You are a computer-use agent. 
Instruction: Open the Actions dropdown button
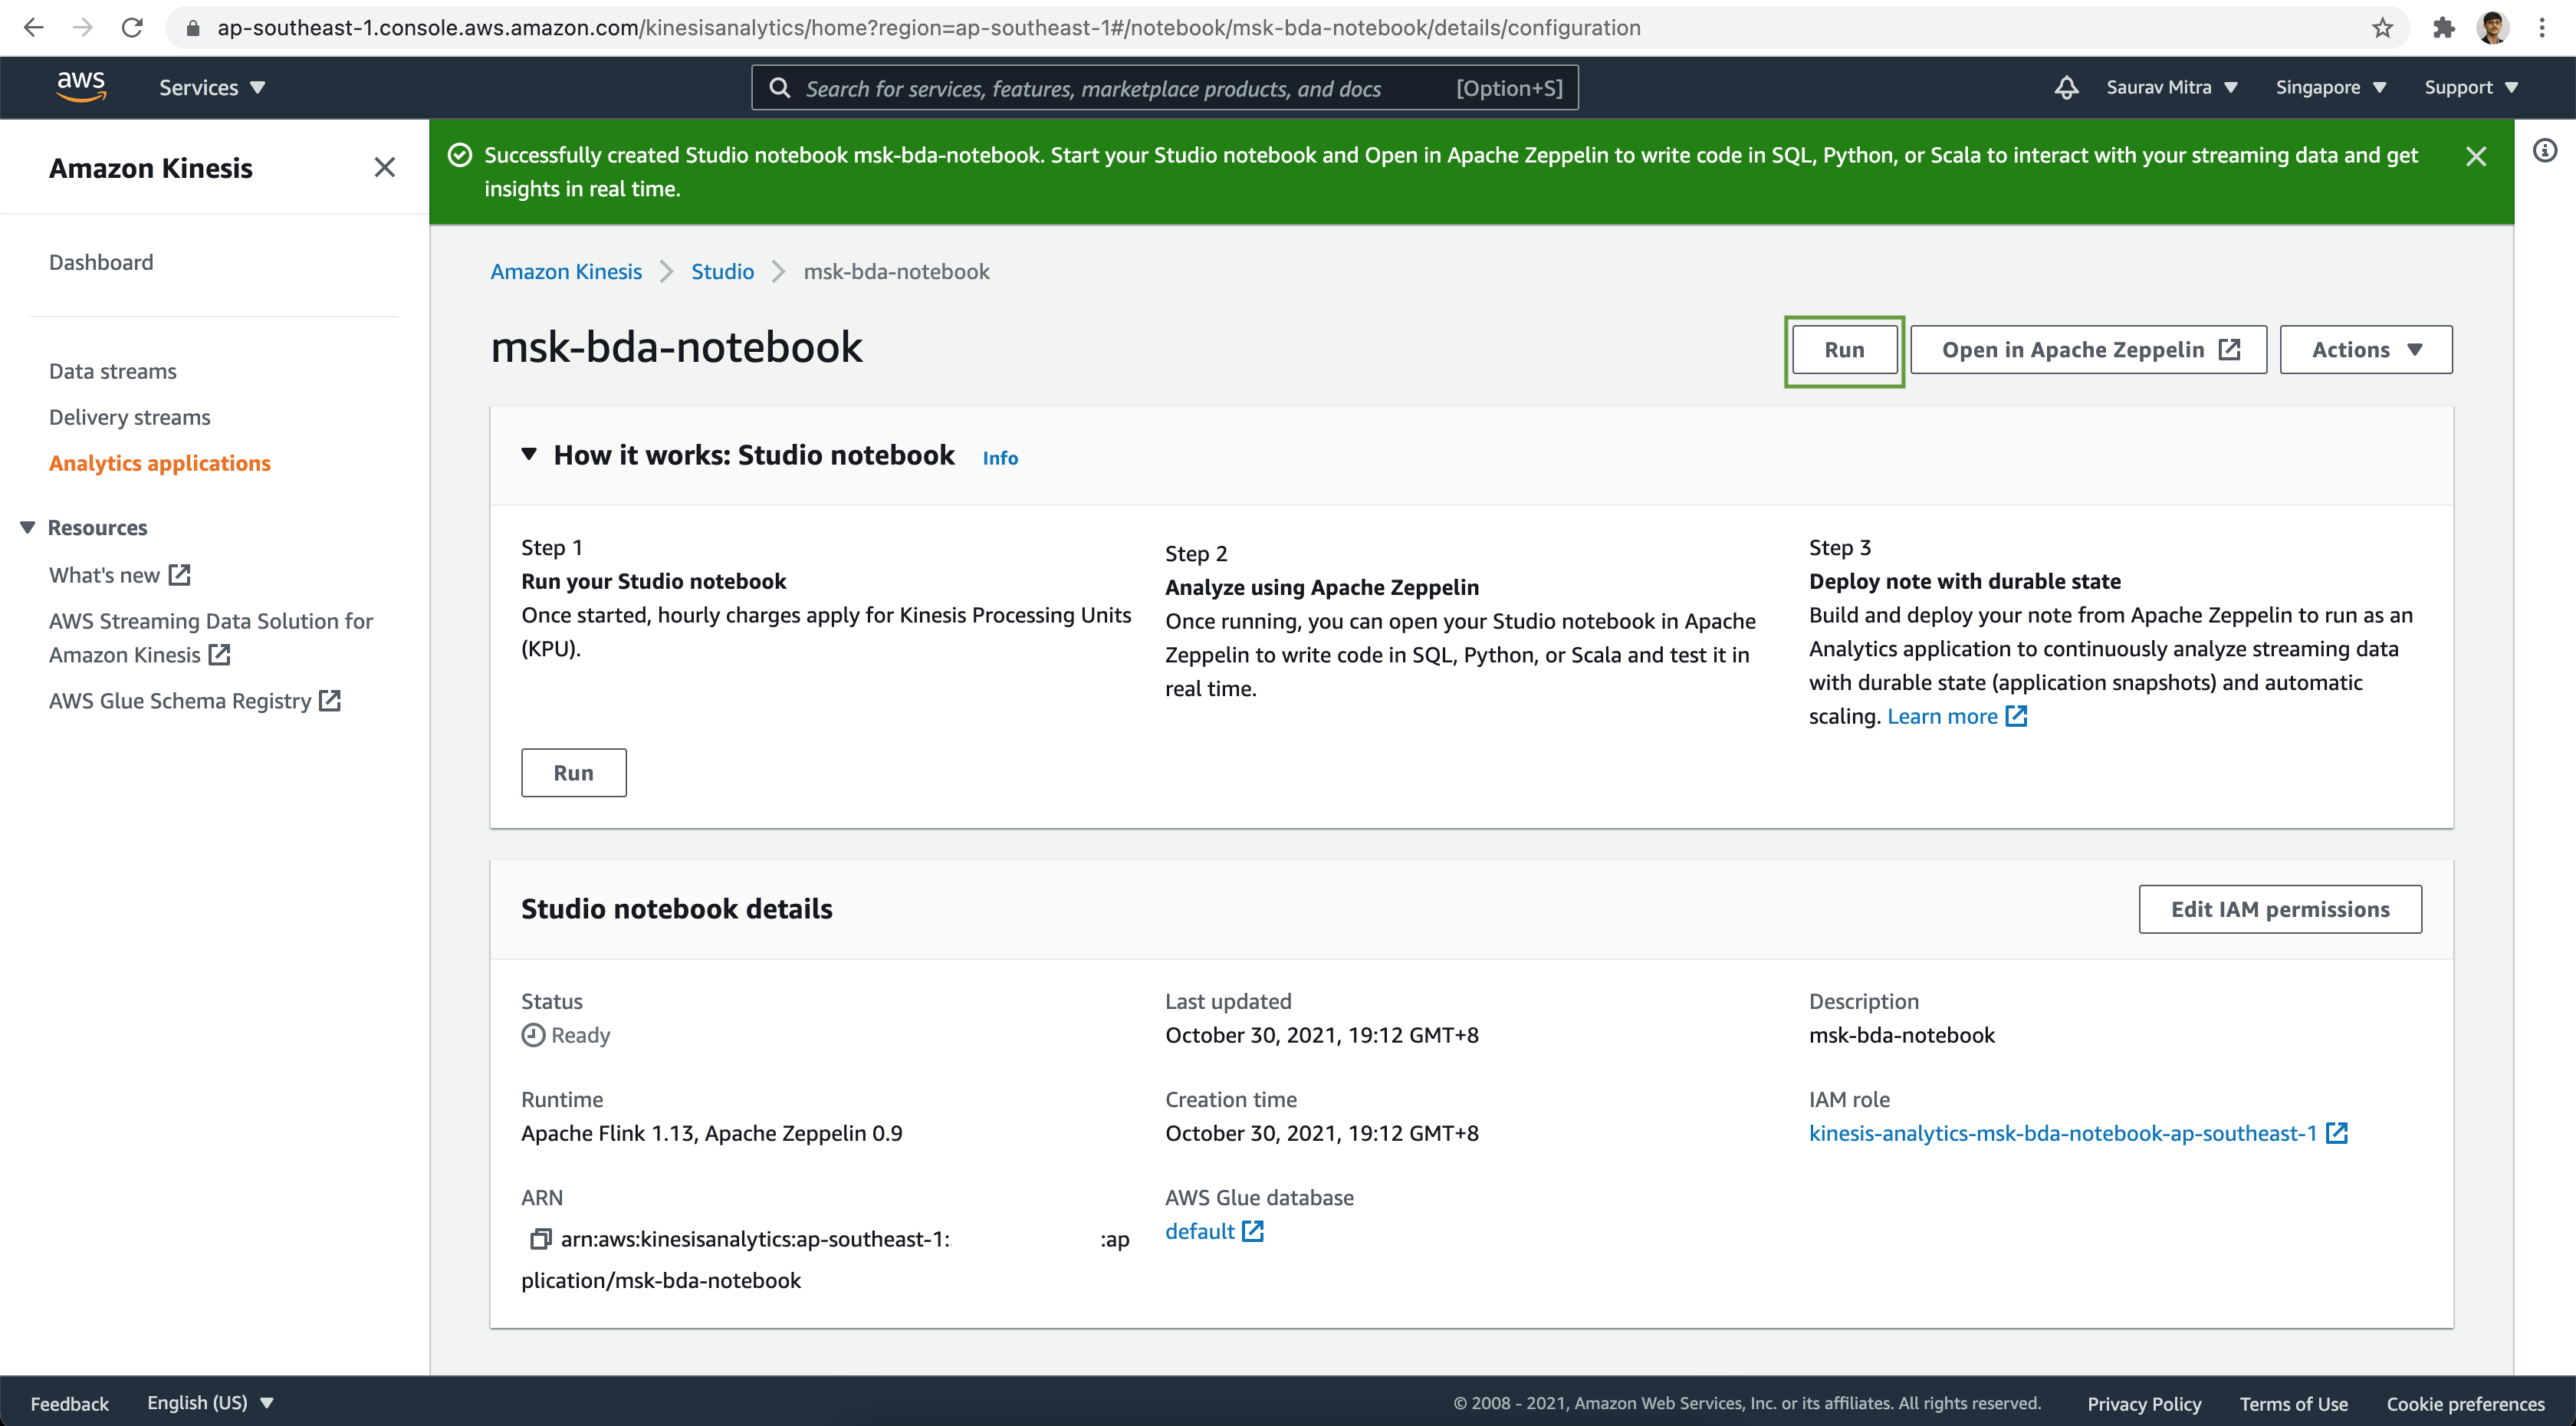click(2366, 350)
